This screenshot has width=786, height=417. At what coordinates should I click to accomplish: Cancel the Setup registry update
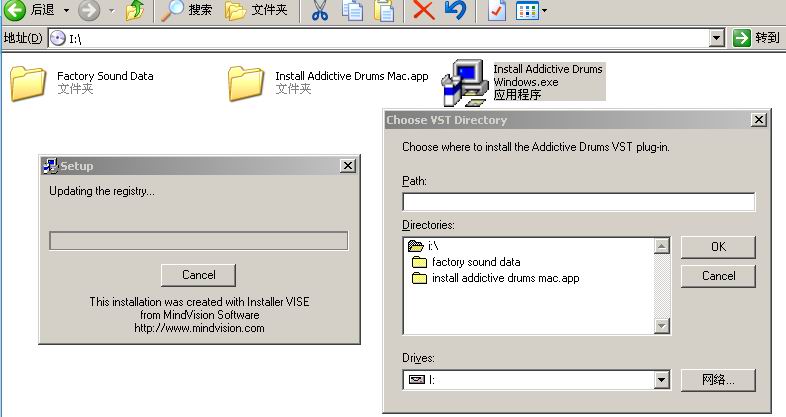[199, 275]
